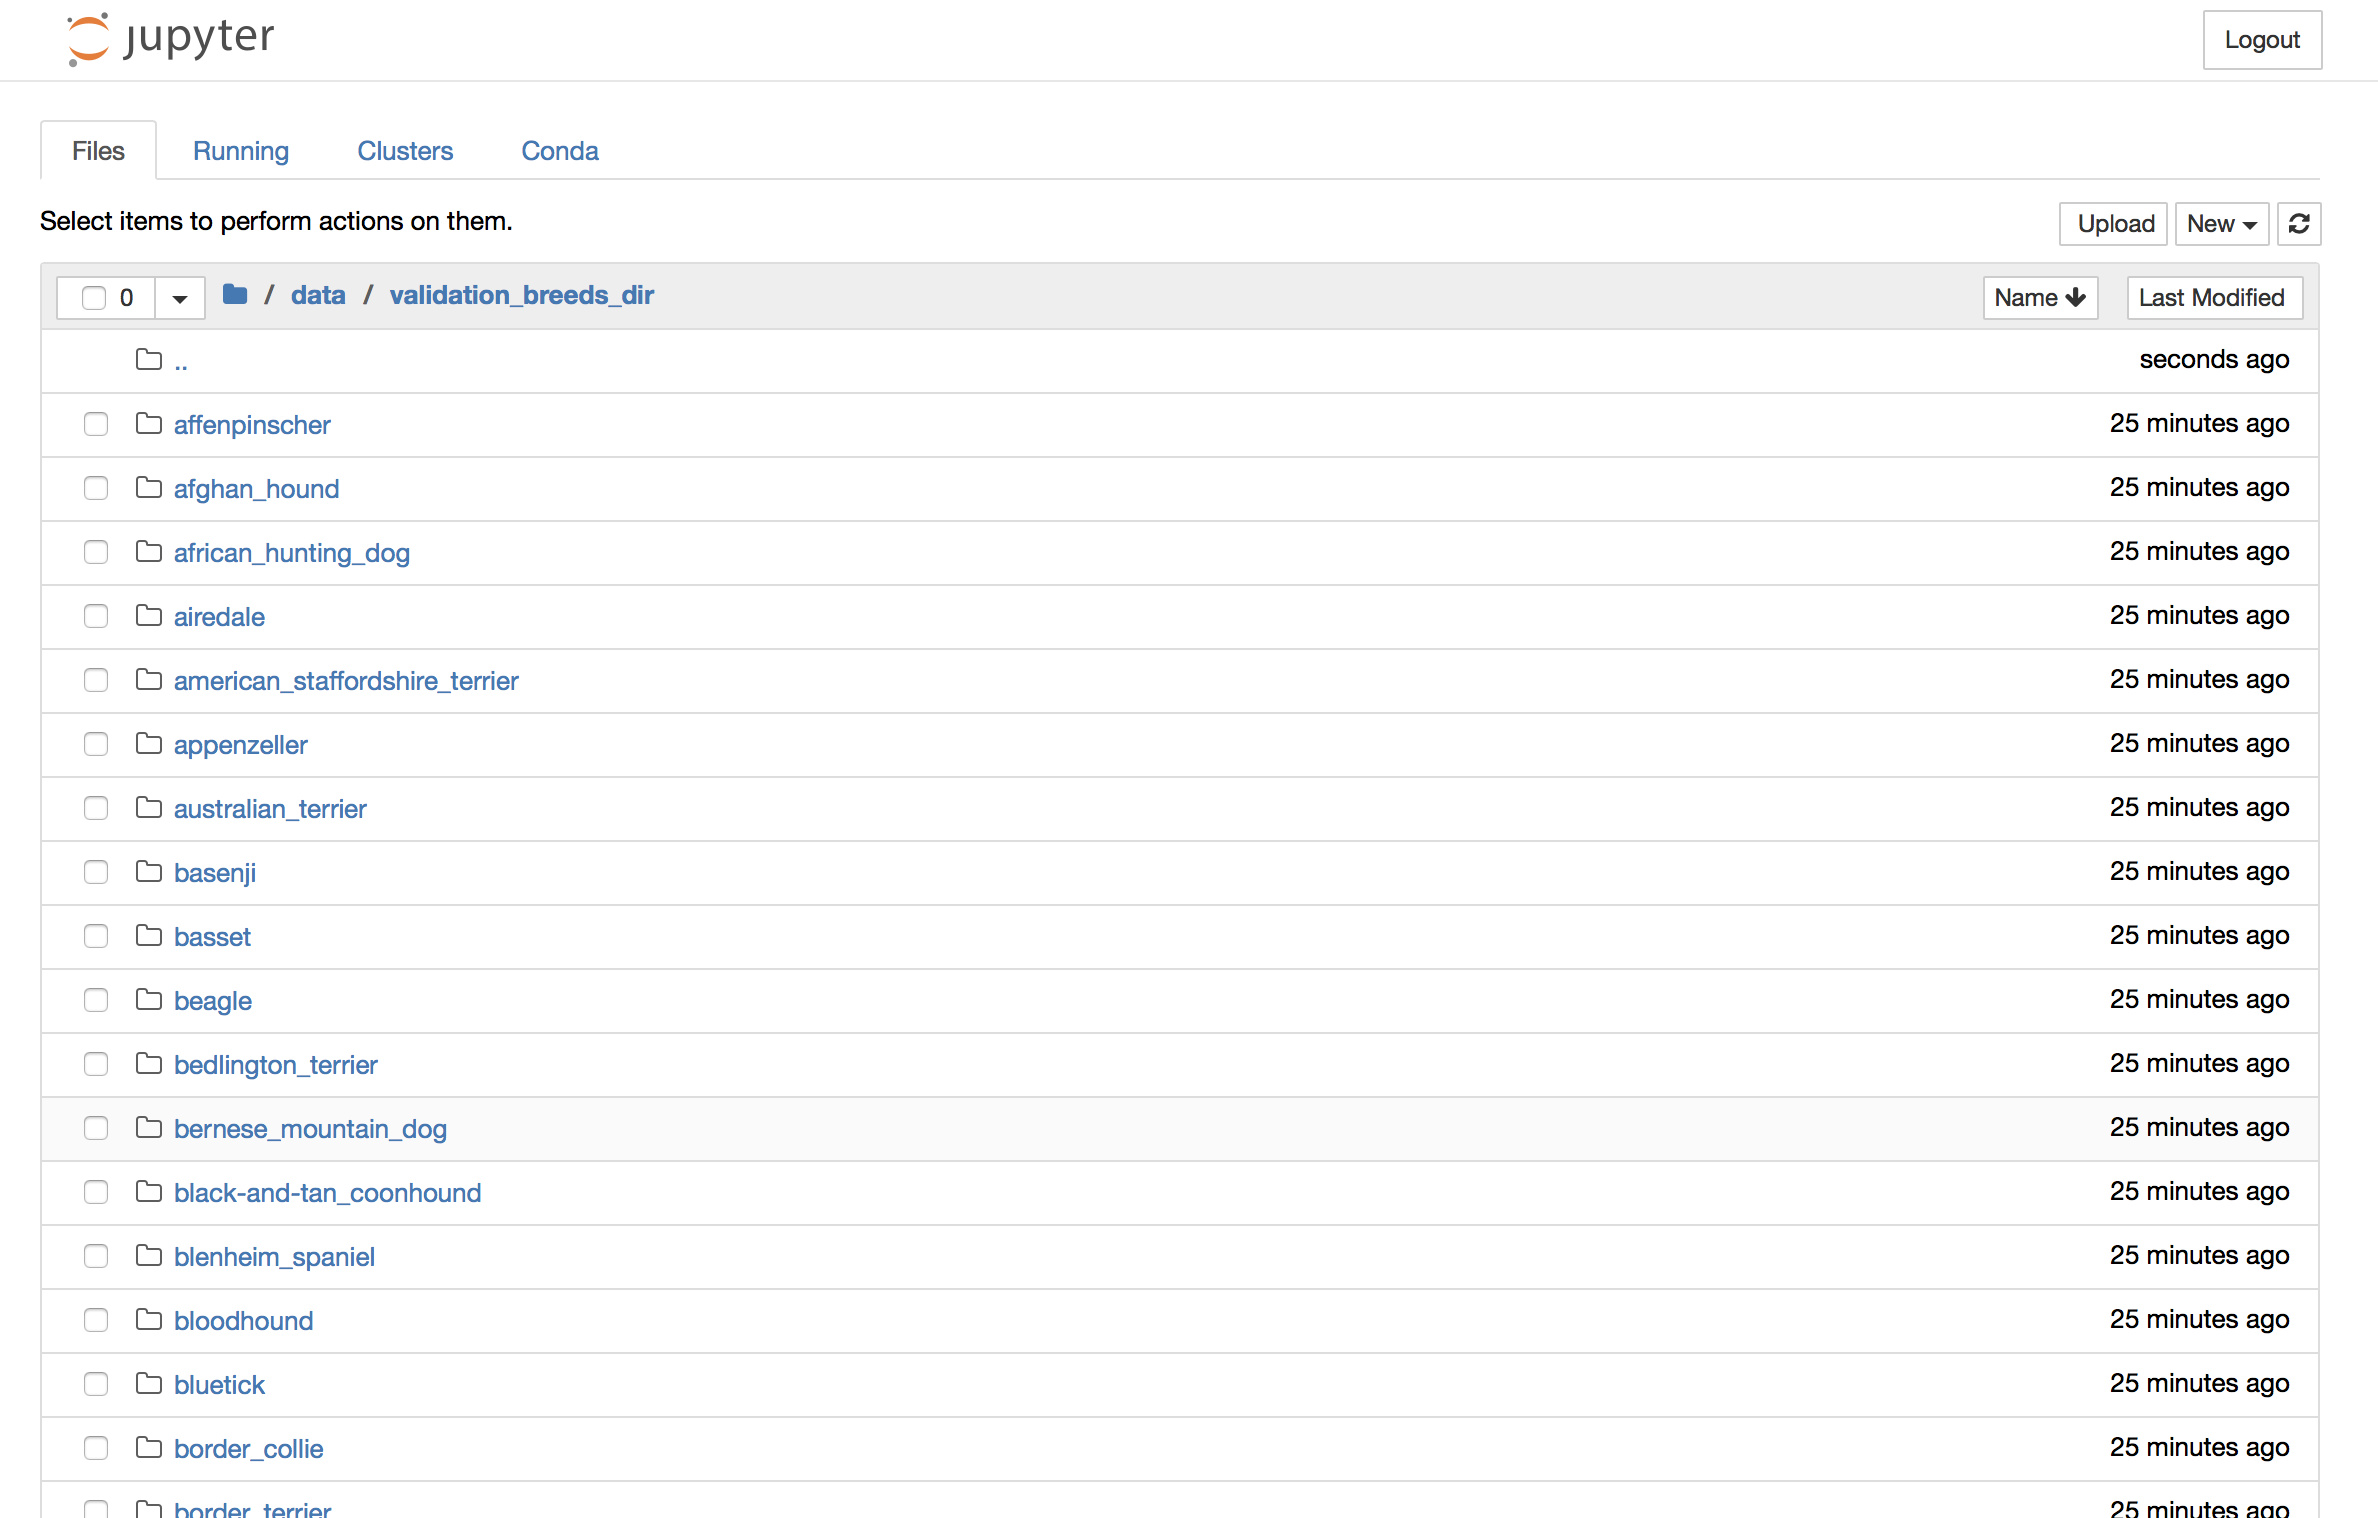2378x1518 pixels.
Task: Click the parent directory folder icon
Action: point(149,359)
